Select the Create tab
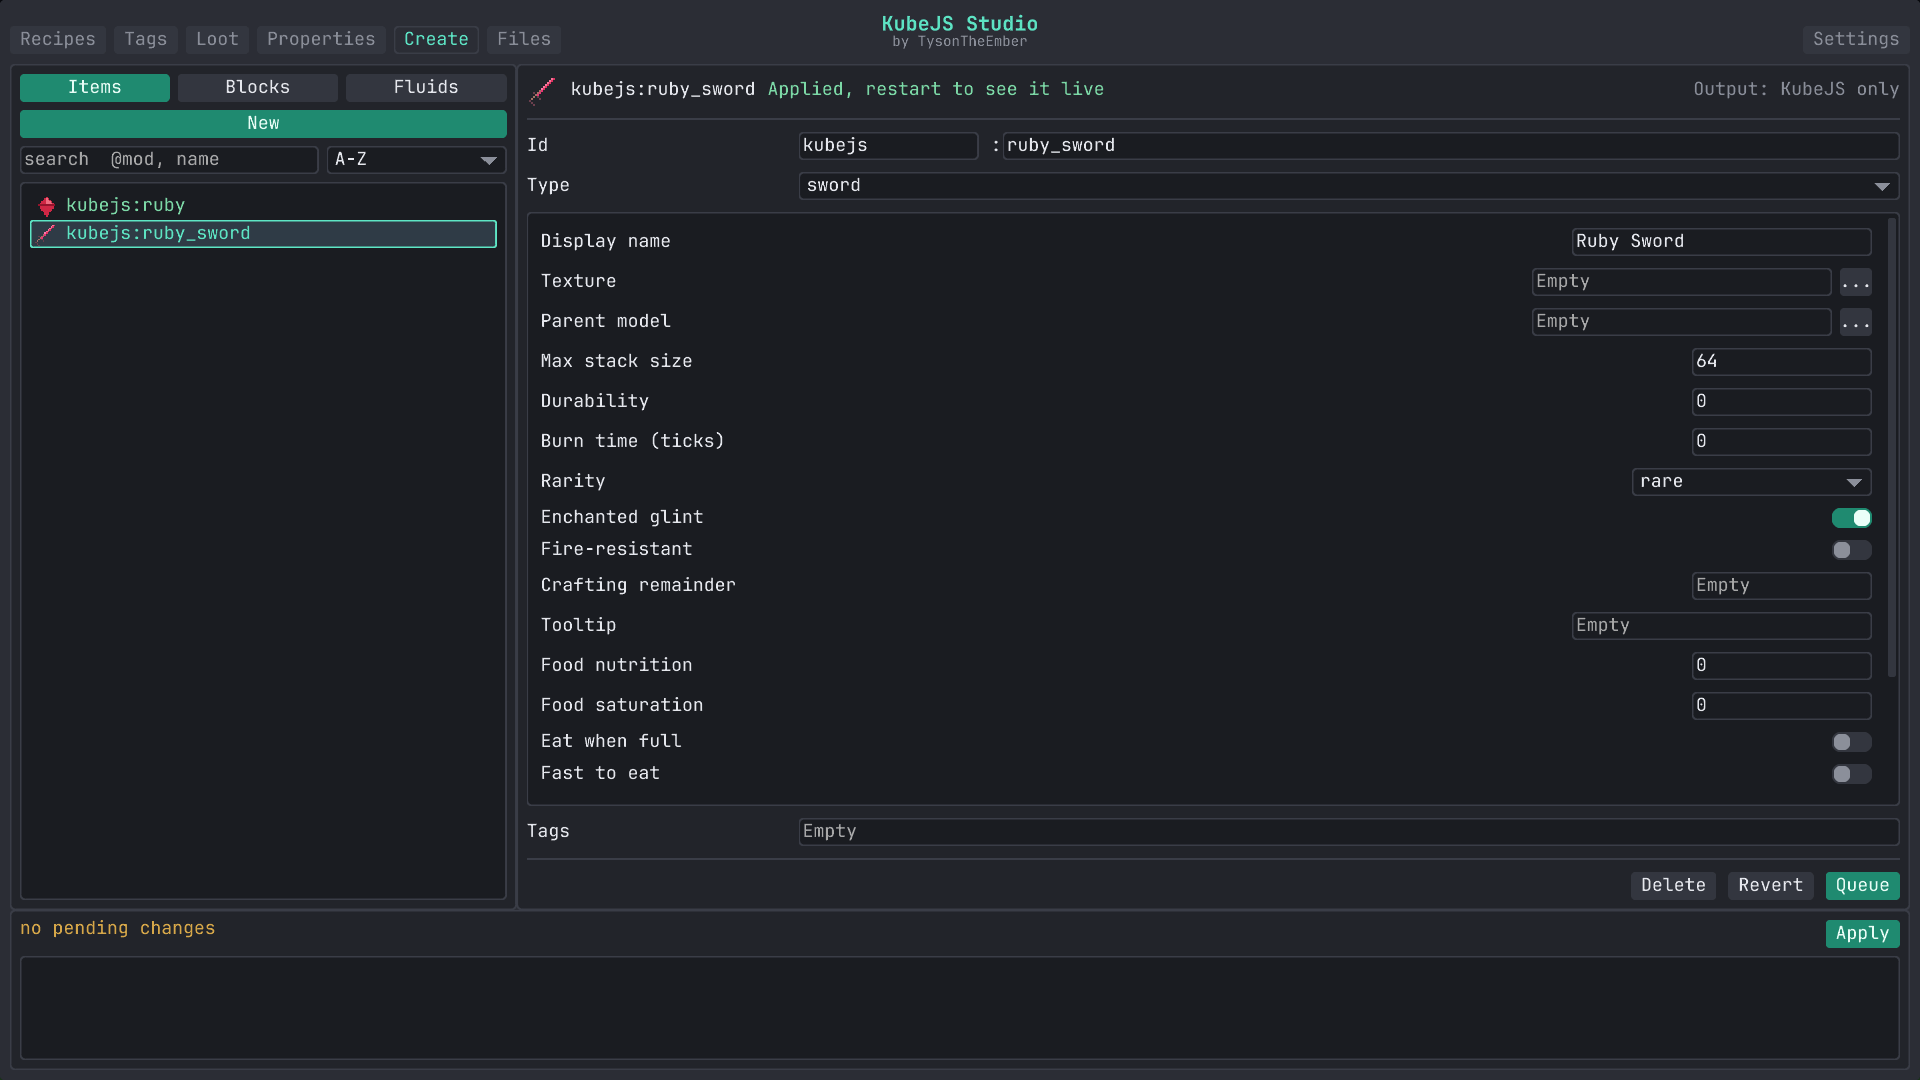 (436, 39)
